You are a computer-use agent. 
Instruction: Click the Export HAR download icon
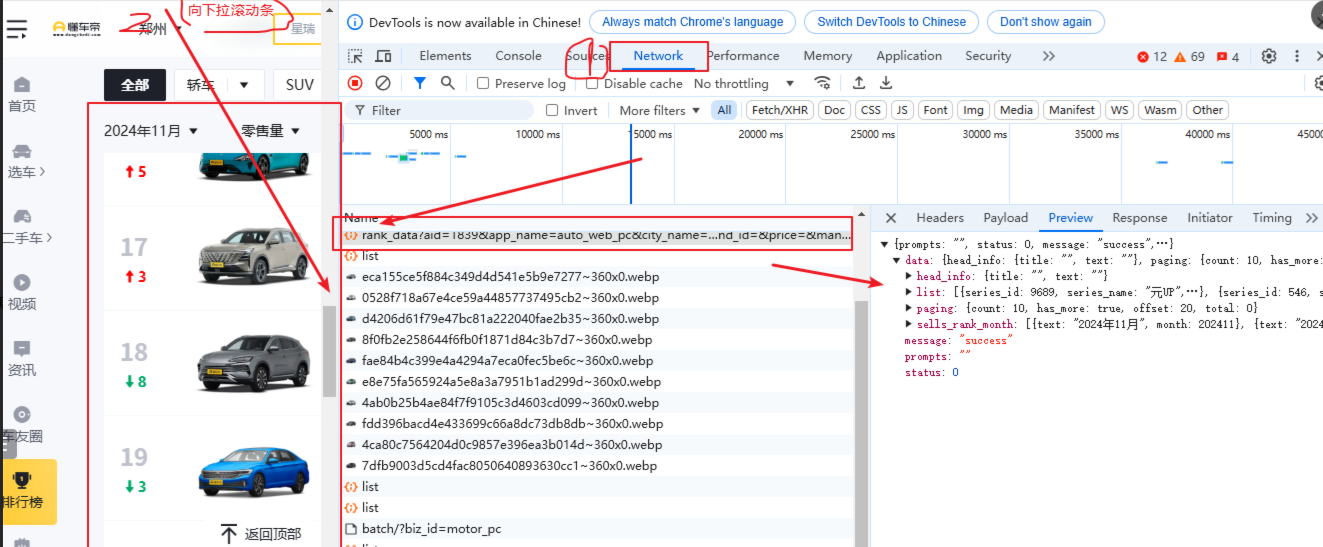pos(885,83)
